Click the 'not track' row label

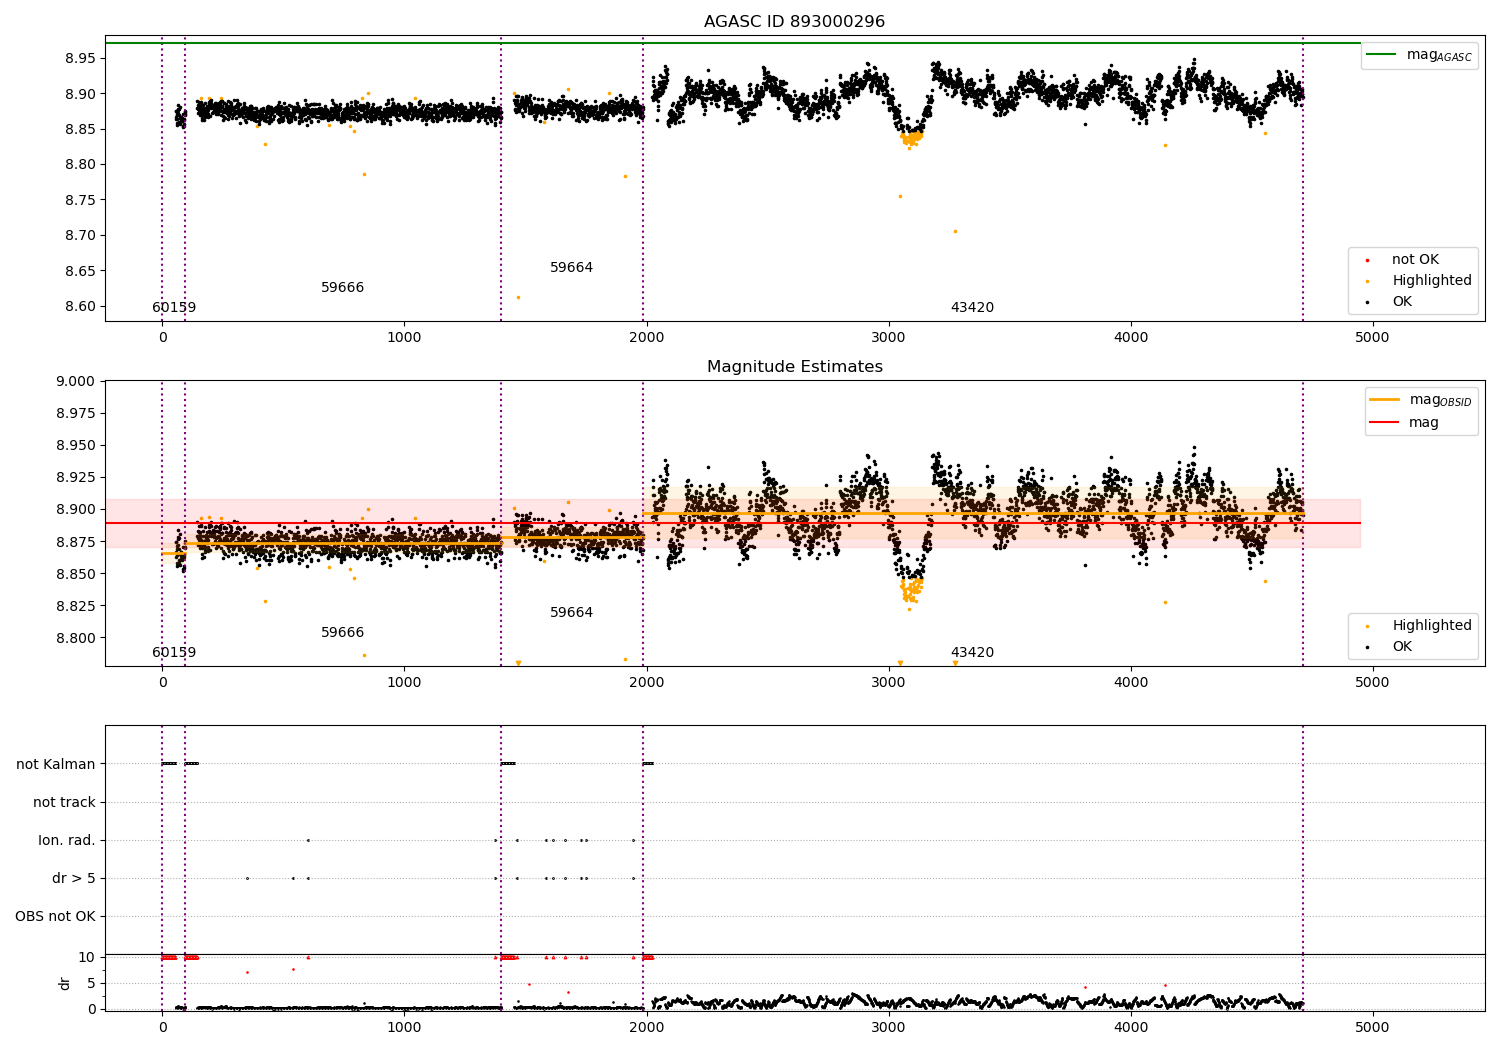click(64, 803)
